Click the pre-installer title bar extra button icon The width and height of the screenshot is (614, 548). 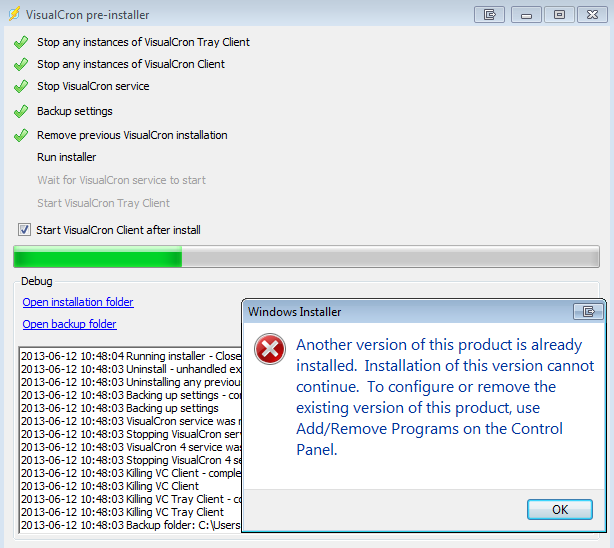pyautogui.click(x=489, y=15)
